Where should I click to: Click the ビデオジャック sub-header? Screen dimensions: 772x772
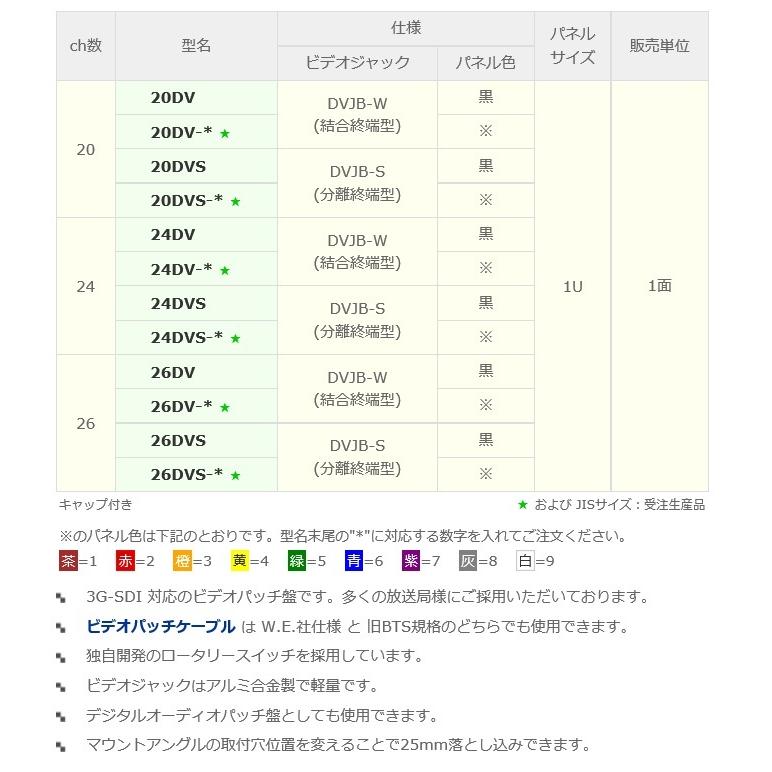click(357, 63)
